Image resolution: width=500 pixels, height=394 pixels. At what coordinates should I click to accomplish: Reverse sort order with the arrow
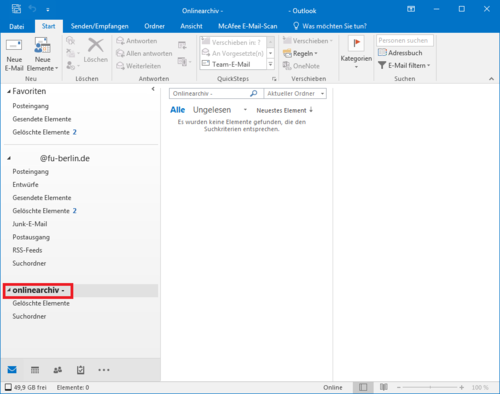[x=311, y=110]
